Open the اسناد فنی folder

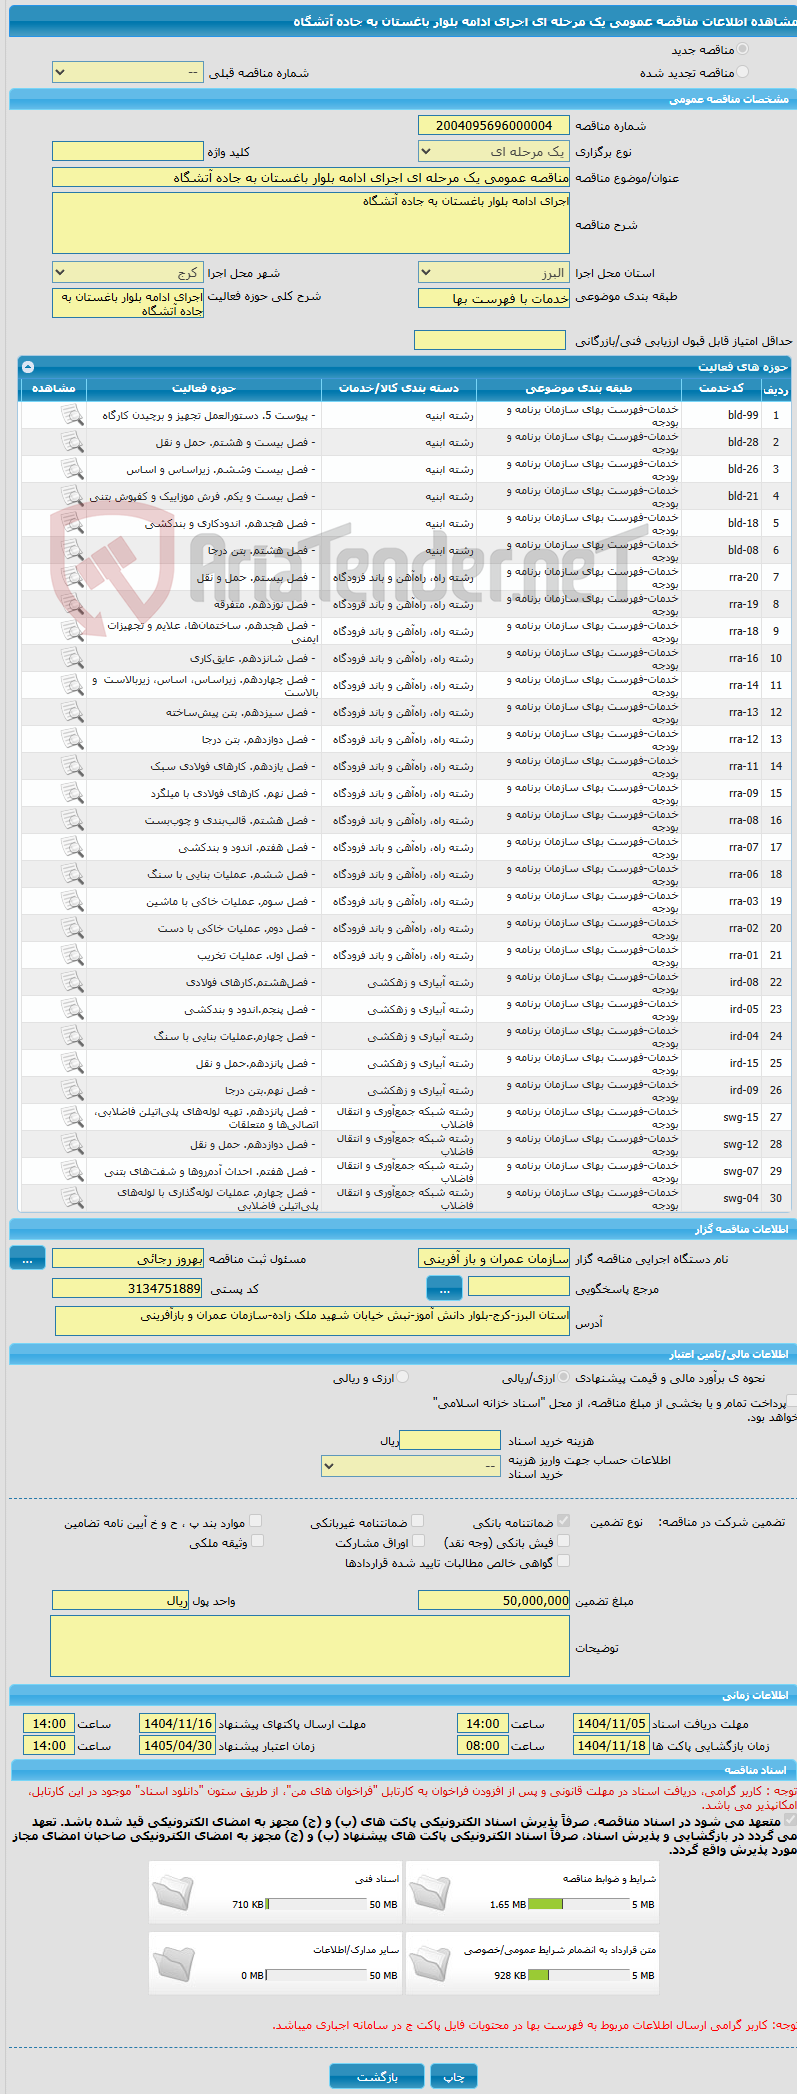[x=172, y=1891]
